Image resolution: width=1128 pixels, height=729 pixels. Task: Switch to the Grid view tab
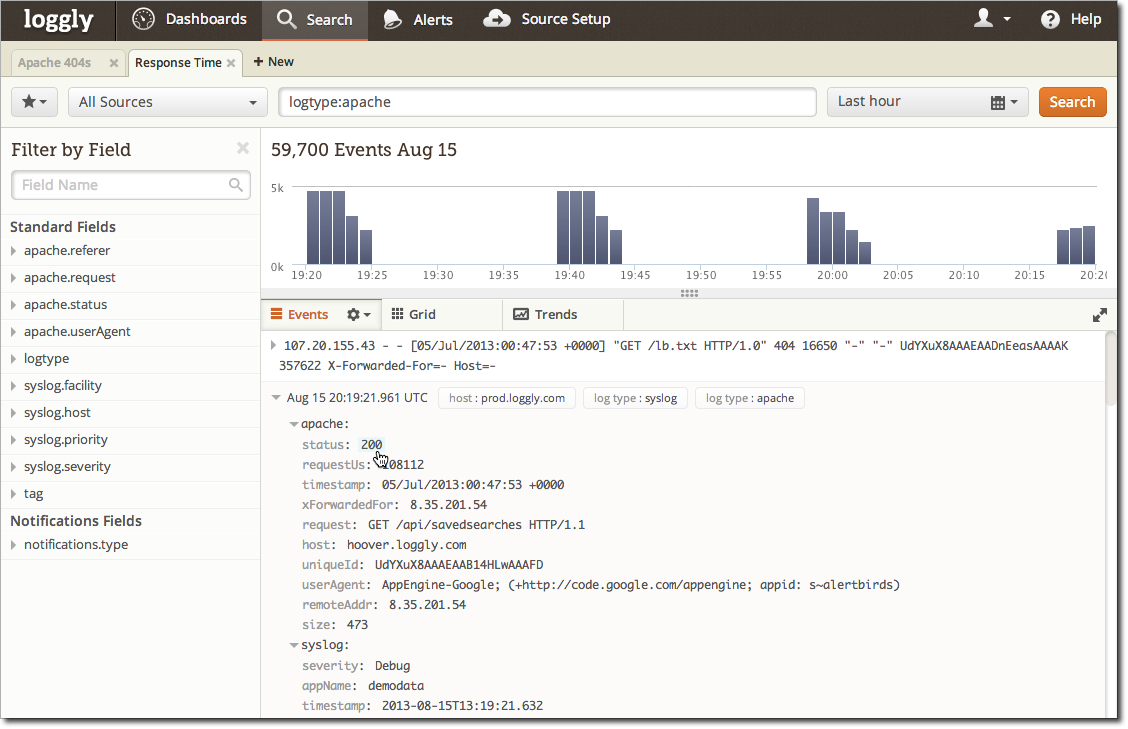pyautogui.click(x=413, y=314)
